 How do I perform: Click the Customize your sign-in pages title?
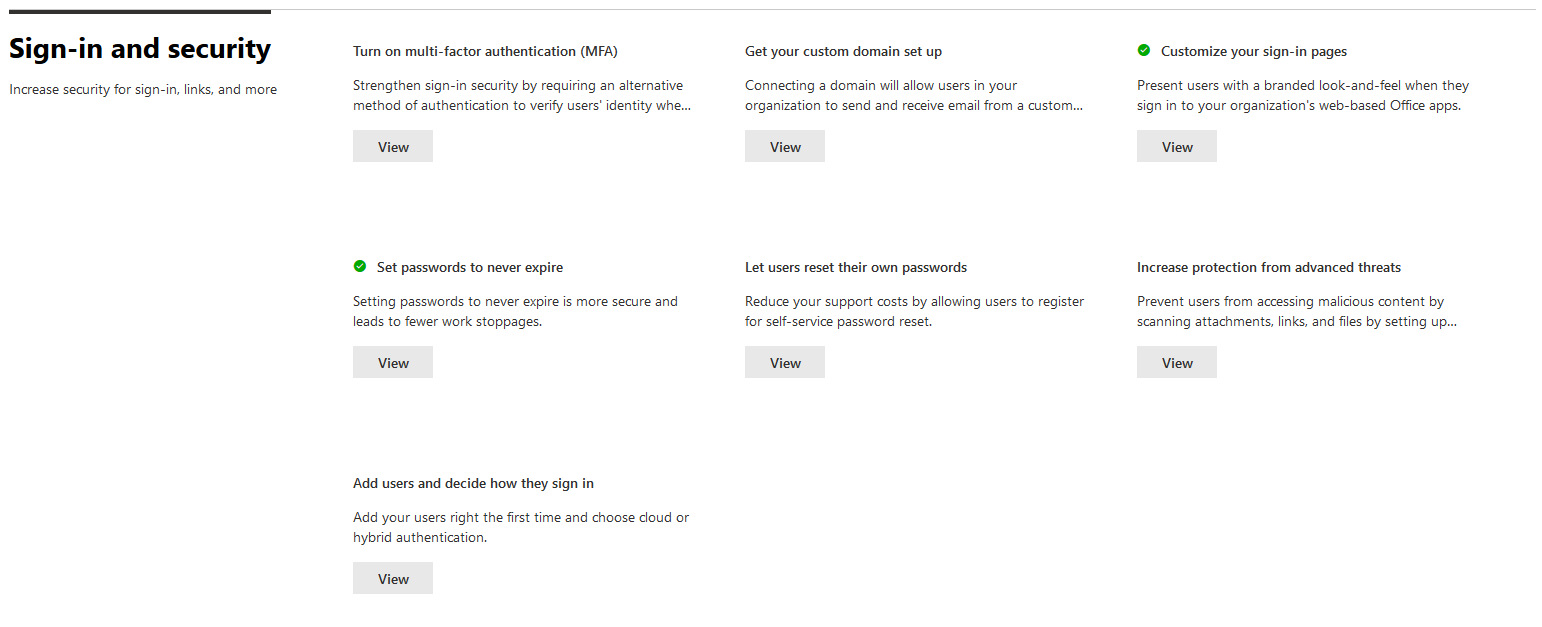click(1254, 51)
